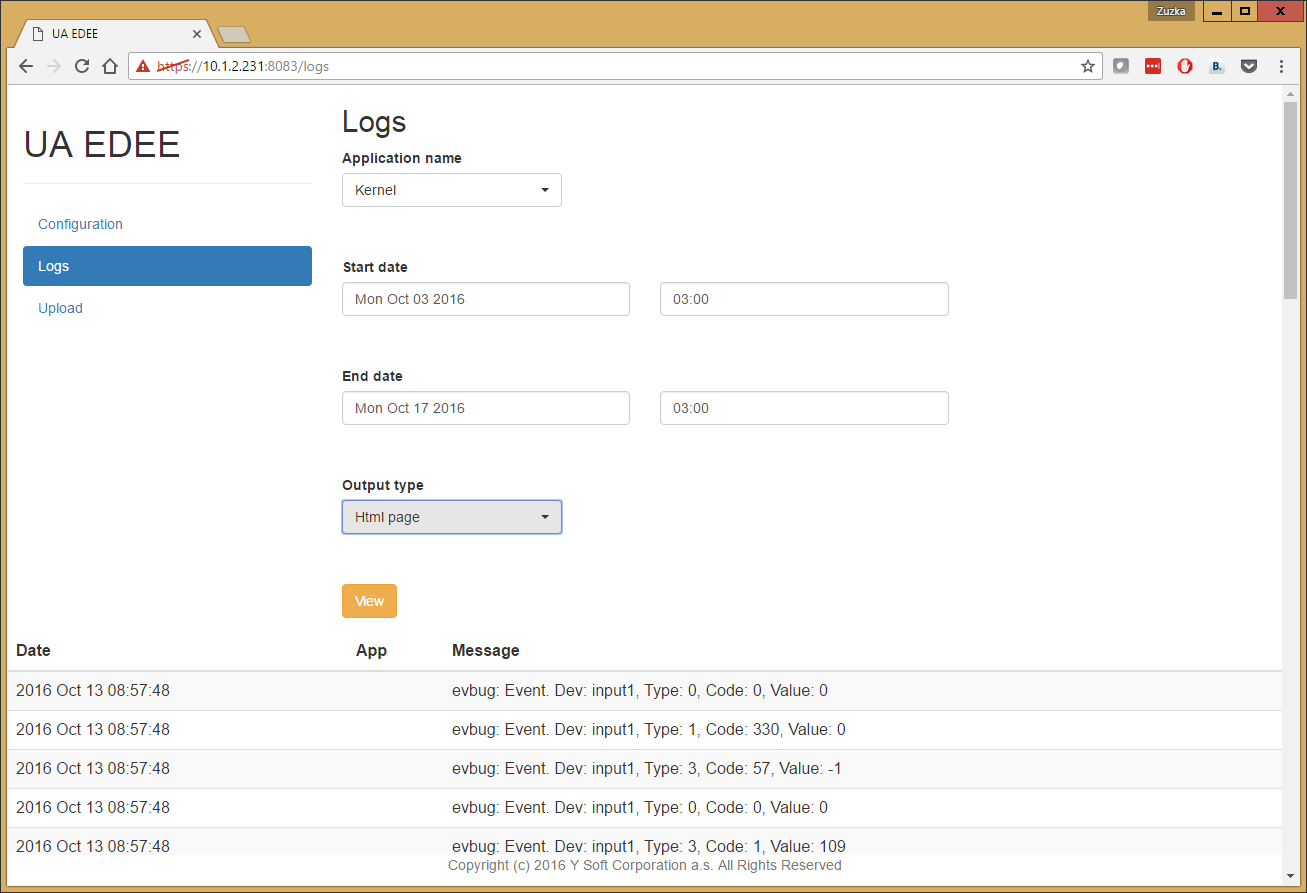Click the vertical page scrollbar thumb
Viewport: 1307px width, 893px height.
1289,200
